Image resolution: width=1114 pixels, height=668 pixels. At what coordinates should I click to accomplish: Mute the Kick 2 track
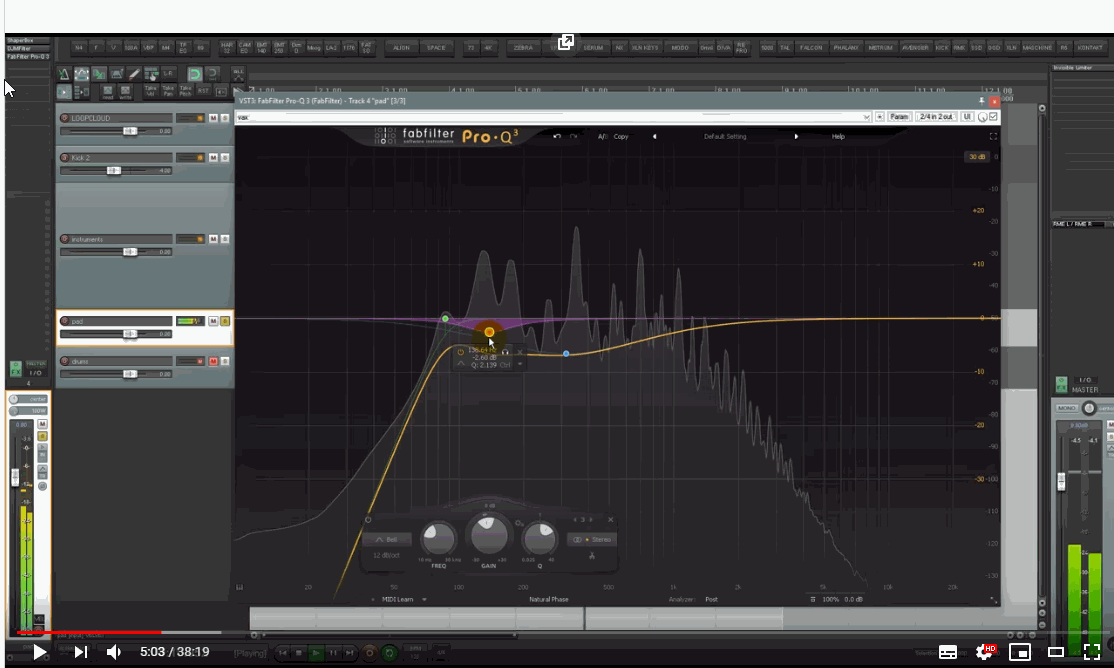(213, 158)
